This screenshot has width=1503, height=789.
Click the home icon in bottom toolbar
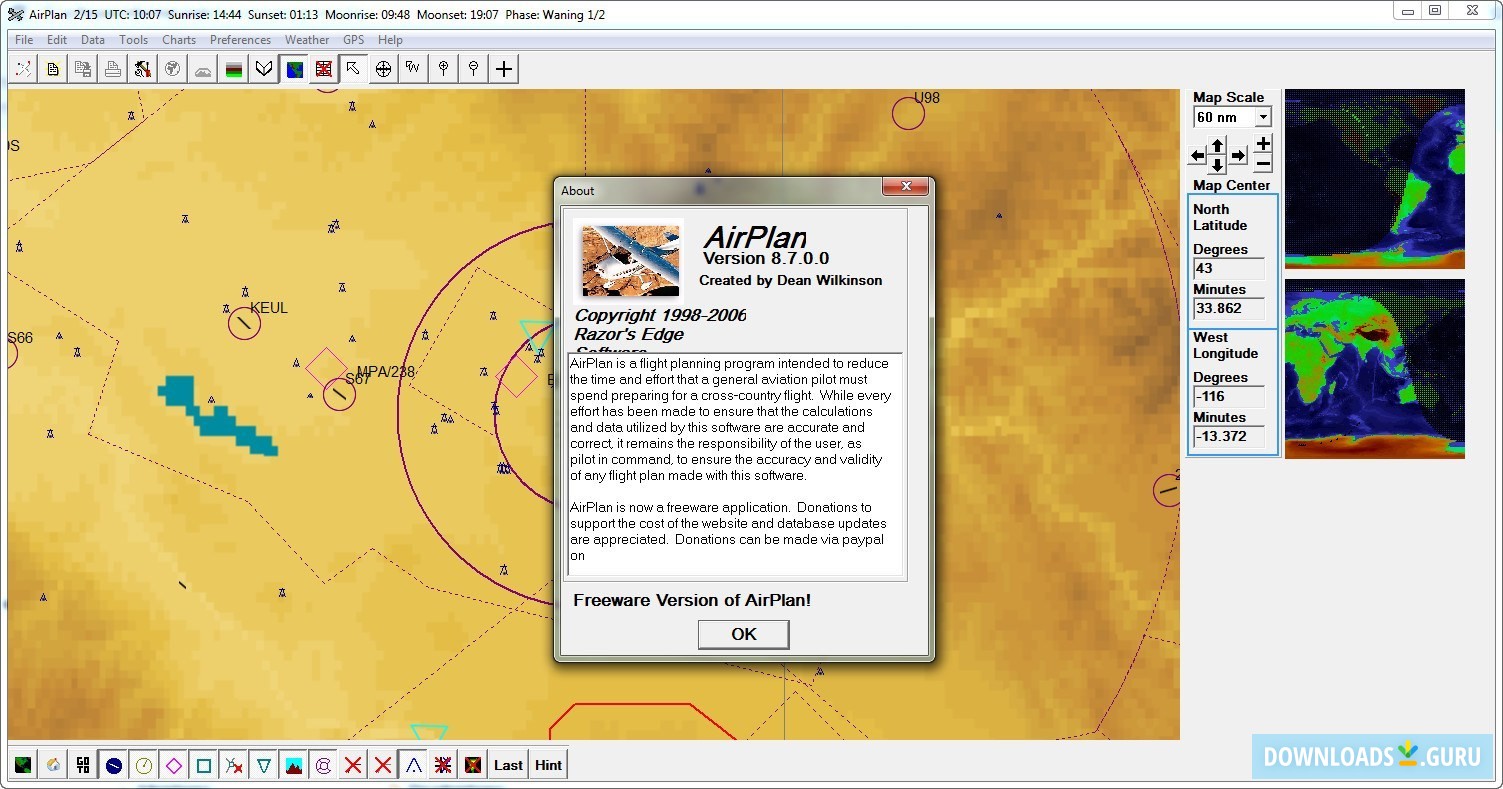click(53, 765)
